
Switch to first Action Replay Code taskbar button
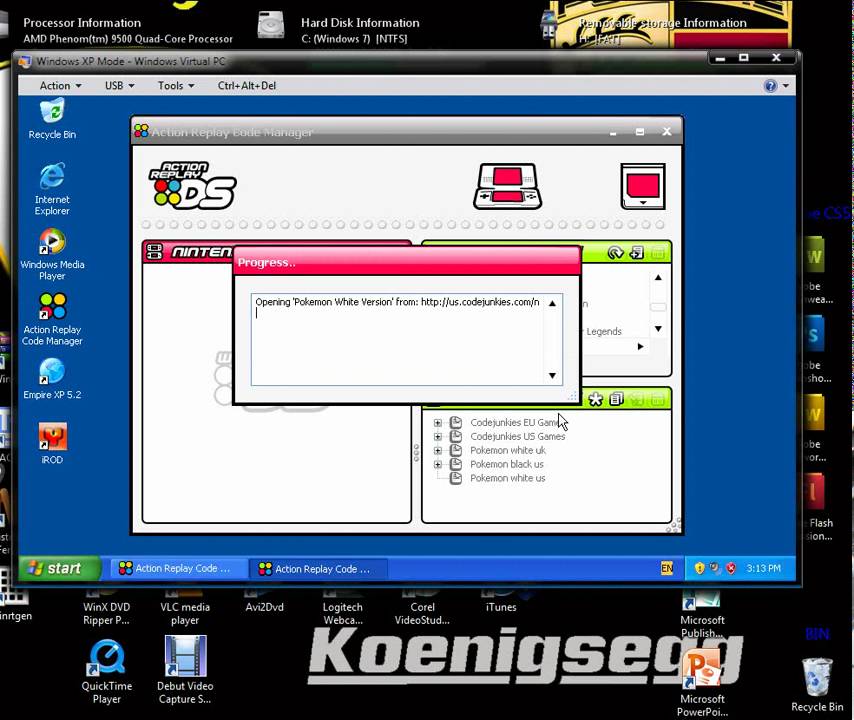click(x=179, y=568)
